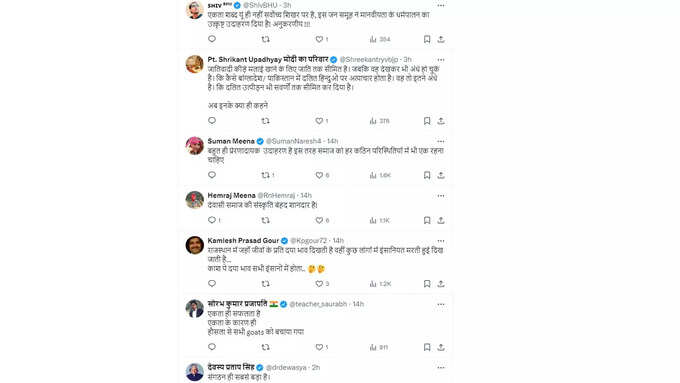The image size is (680, 383).
Task: Retweet Suman Meena's post
Action: (266, 175)
